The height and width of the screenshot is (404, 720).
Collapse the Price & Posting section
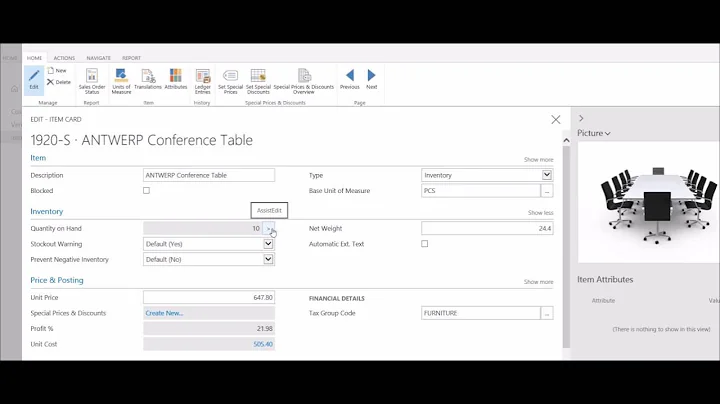[57, 280]
